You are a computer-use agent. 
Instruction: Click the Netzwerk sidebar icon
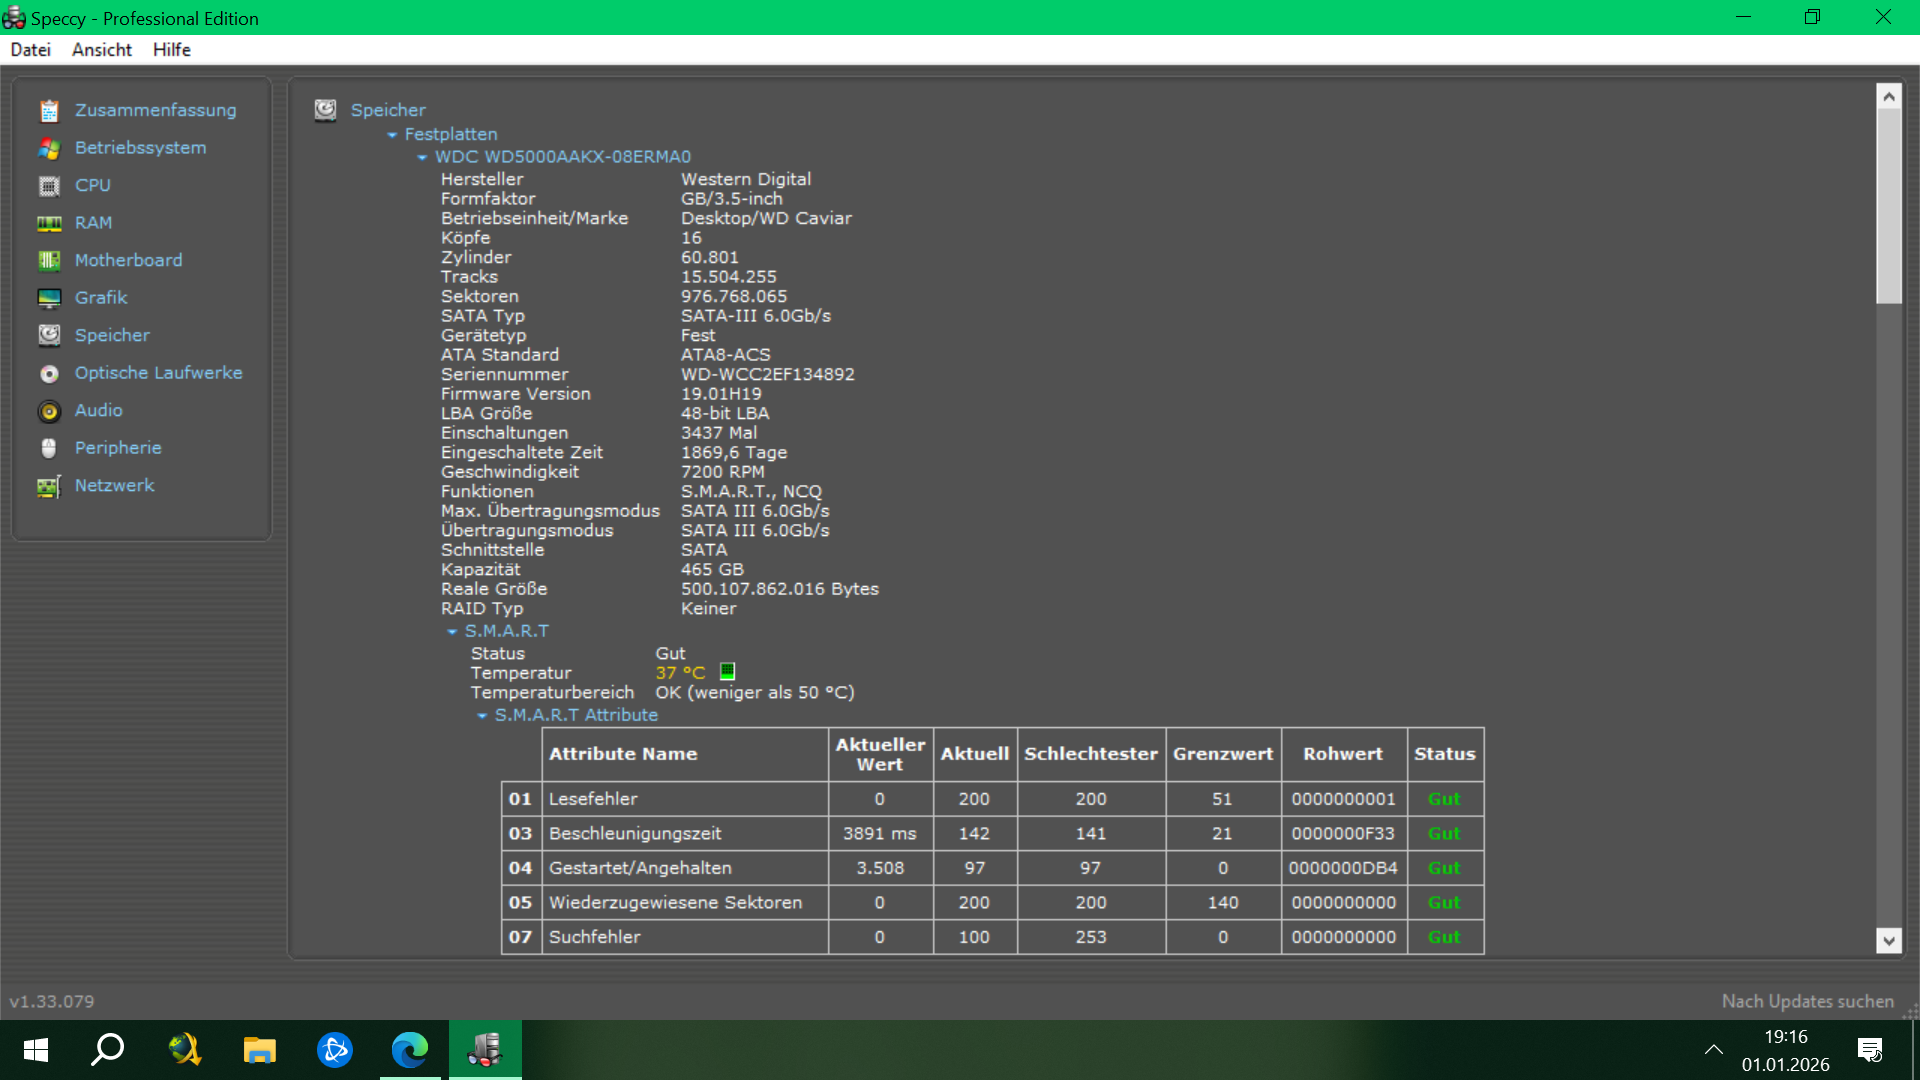click(x=49, y=486)
